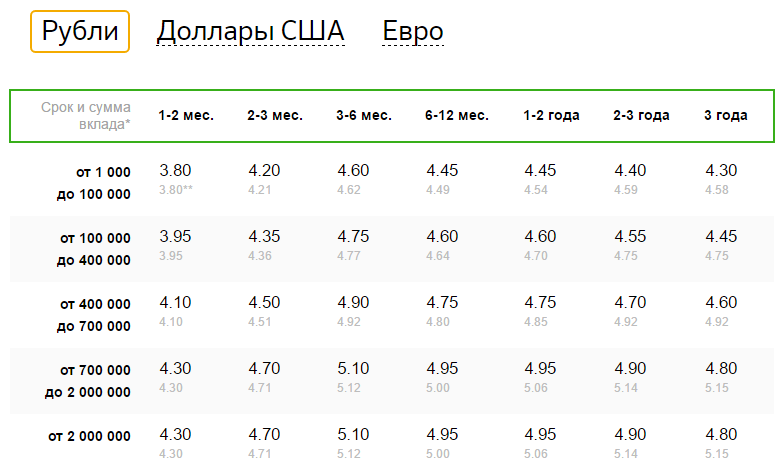
Task: Select the от 1 000 до 100 000 row
Action: pyautogui.click(x=392, y=182)
